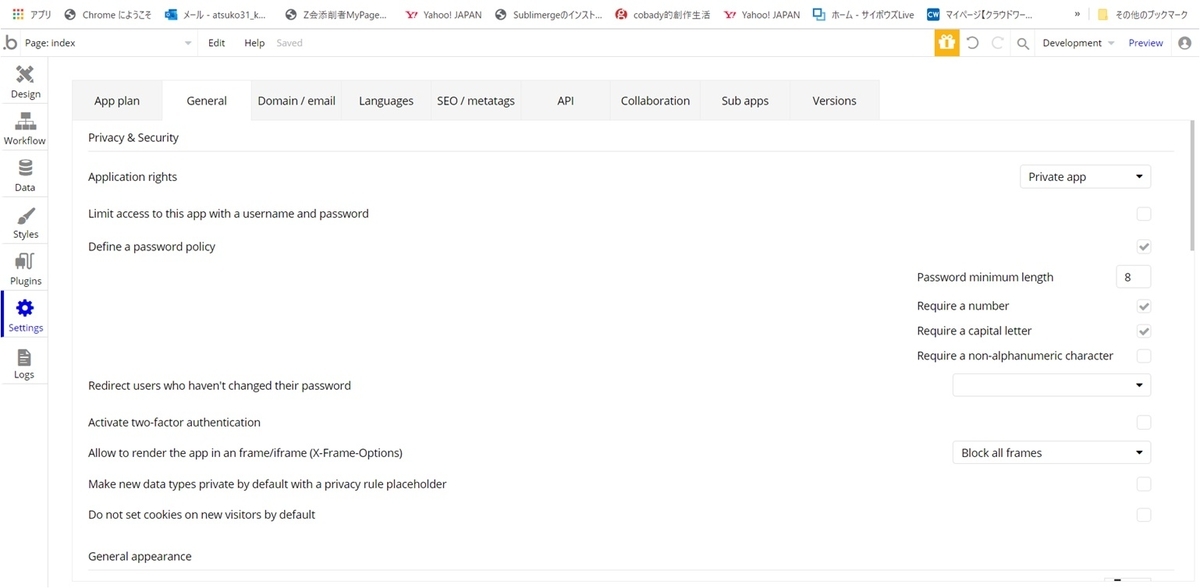Open the X-Frame-Options Block all frames dropdown
Screen dimensions: 1200x588
click(1051, 453)
